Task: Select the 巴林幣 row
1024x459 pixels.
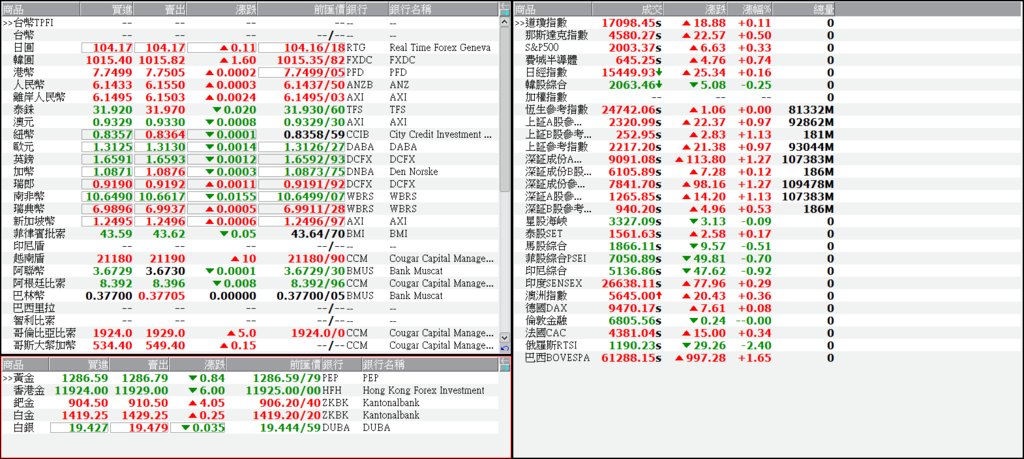Action: pyautogui.click(x=249, y=296)
